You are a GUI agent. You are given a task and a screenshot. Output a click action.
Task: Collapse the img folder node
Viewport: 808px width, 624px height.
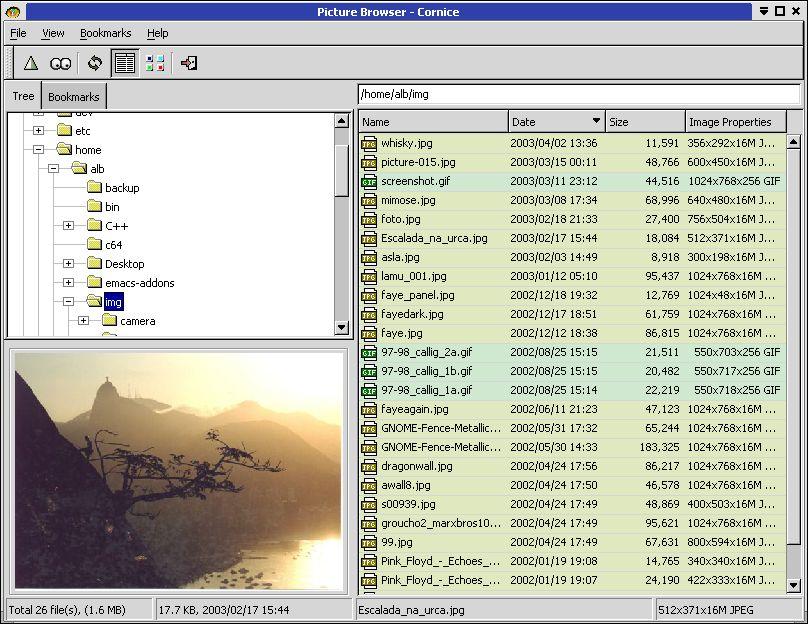[69, 301]
